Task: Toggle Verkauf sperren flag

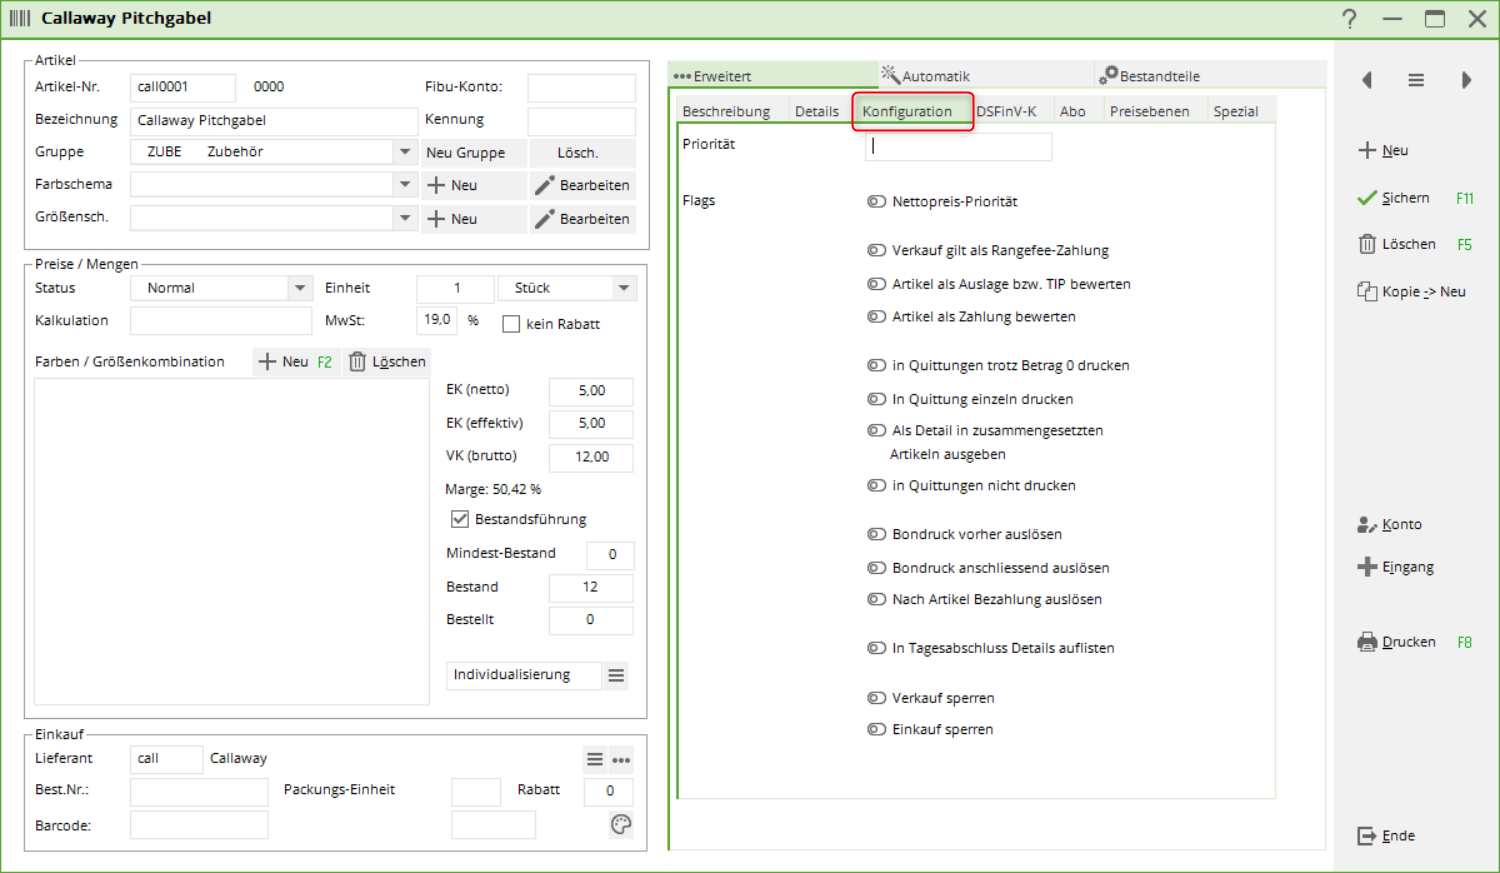Action: click(876, 698)
